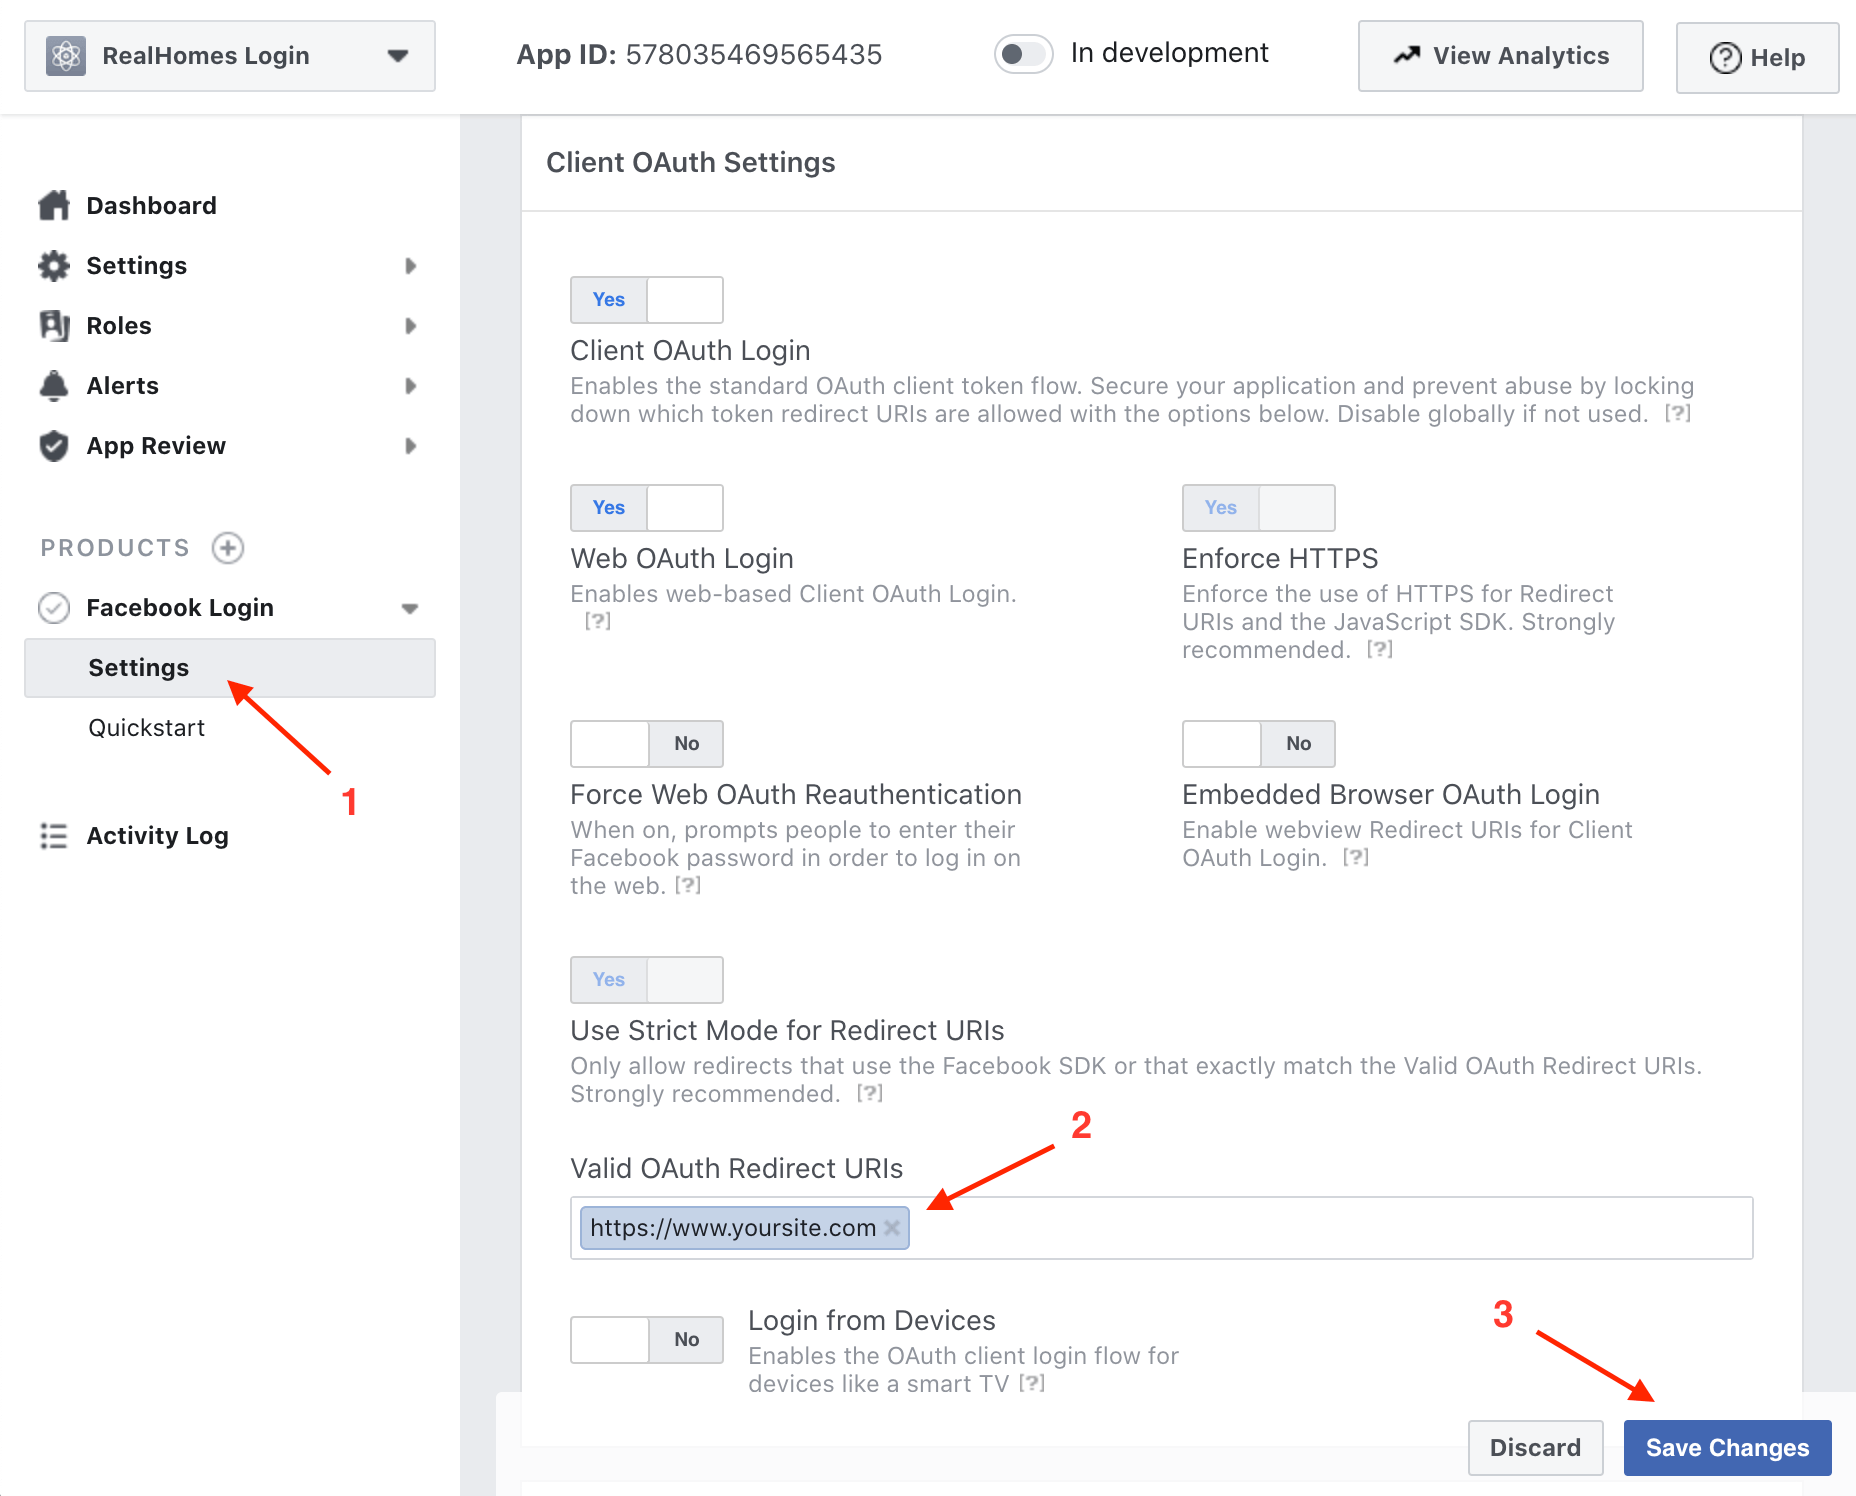1856x1496 pixels.
Task: Click the App ID number 578035469565435
Action: (x=754, y=54)
